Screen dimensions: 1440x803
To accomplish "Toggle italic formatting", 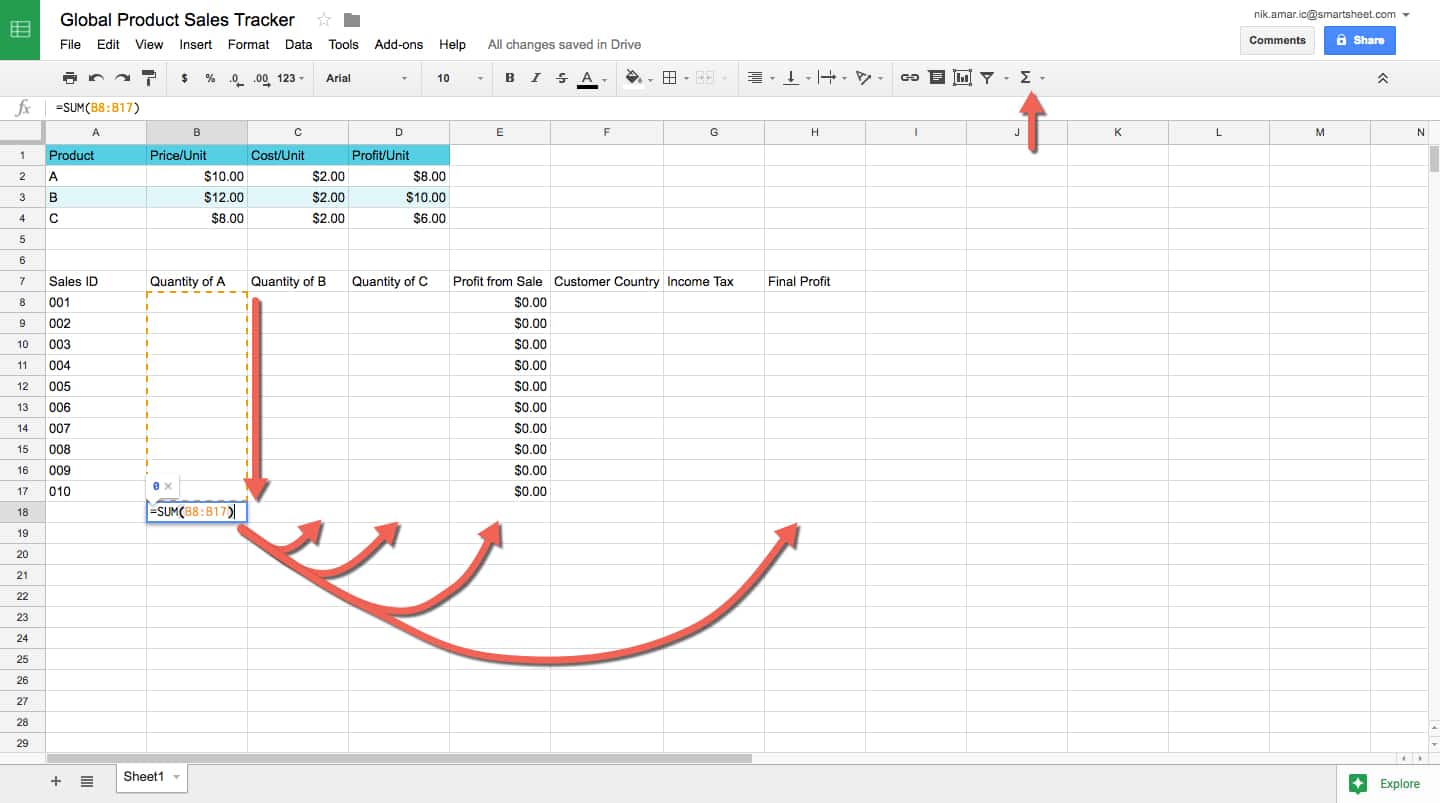I will pyautogui.click(x=536, y=78).
